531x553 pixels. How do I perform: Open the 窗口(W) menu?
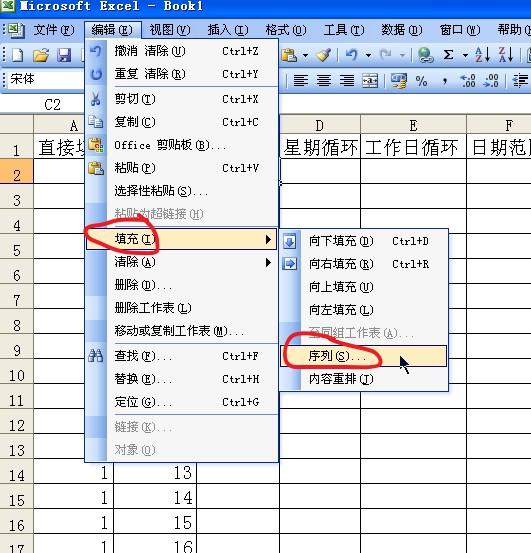[x=460, y=30]
